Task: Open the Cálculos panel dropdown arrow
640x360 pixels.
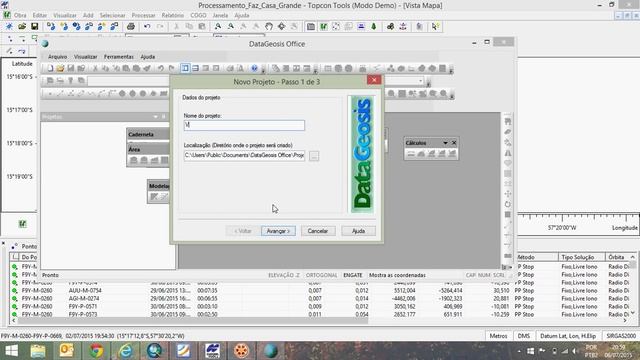Action: pos(445,143)
